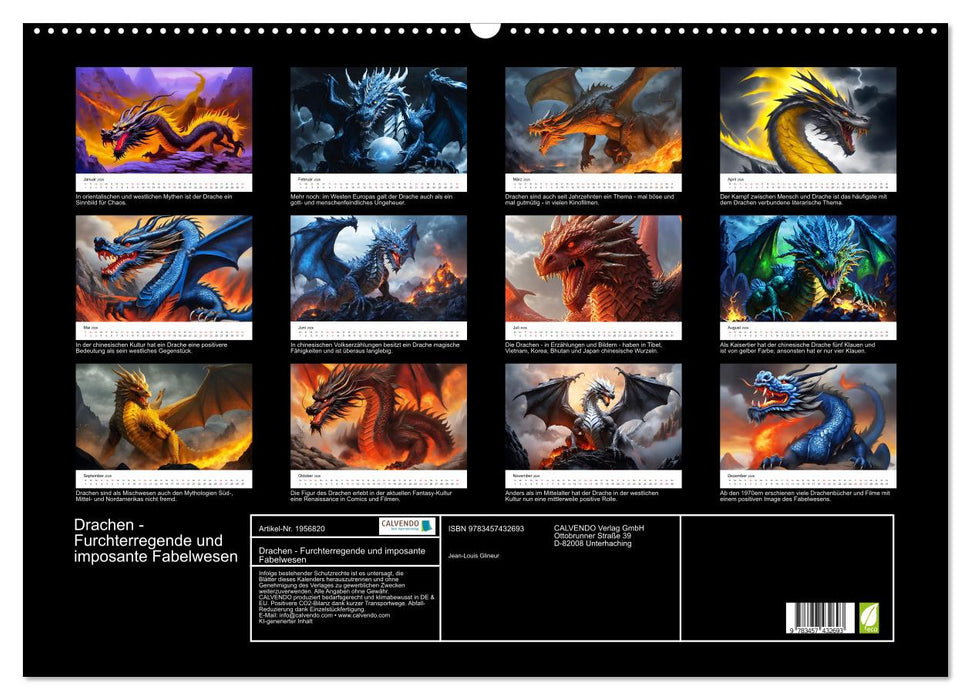Screen dimensions: 971x700
Task: Select the April yellow lightning dragon image
Action: [808, 120]
